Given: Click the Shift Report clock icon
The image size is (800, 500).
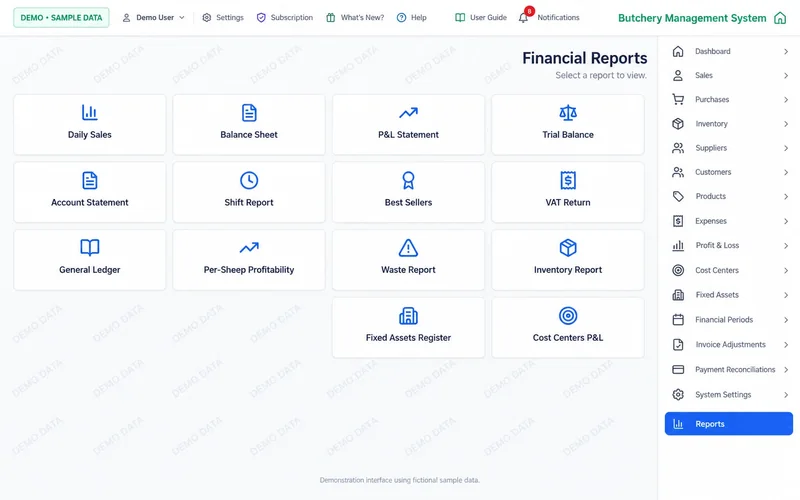Looking at the screenshot, I should 249,180.
